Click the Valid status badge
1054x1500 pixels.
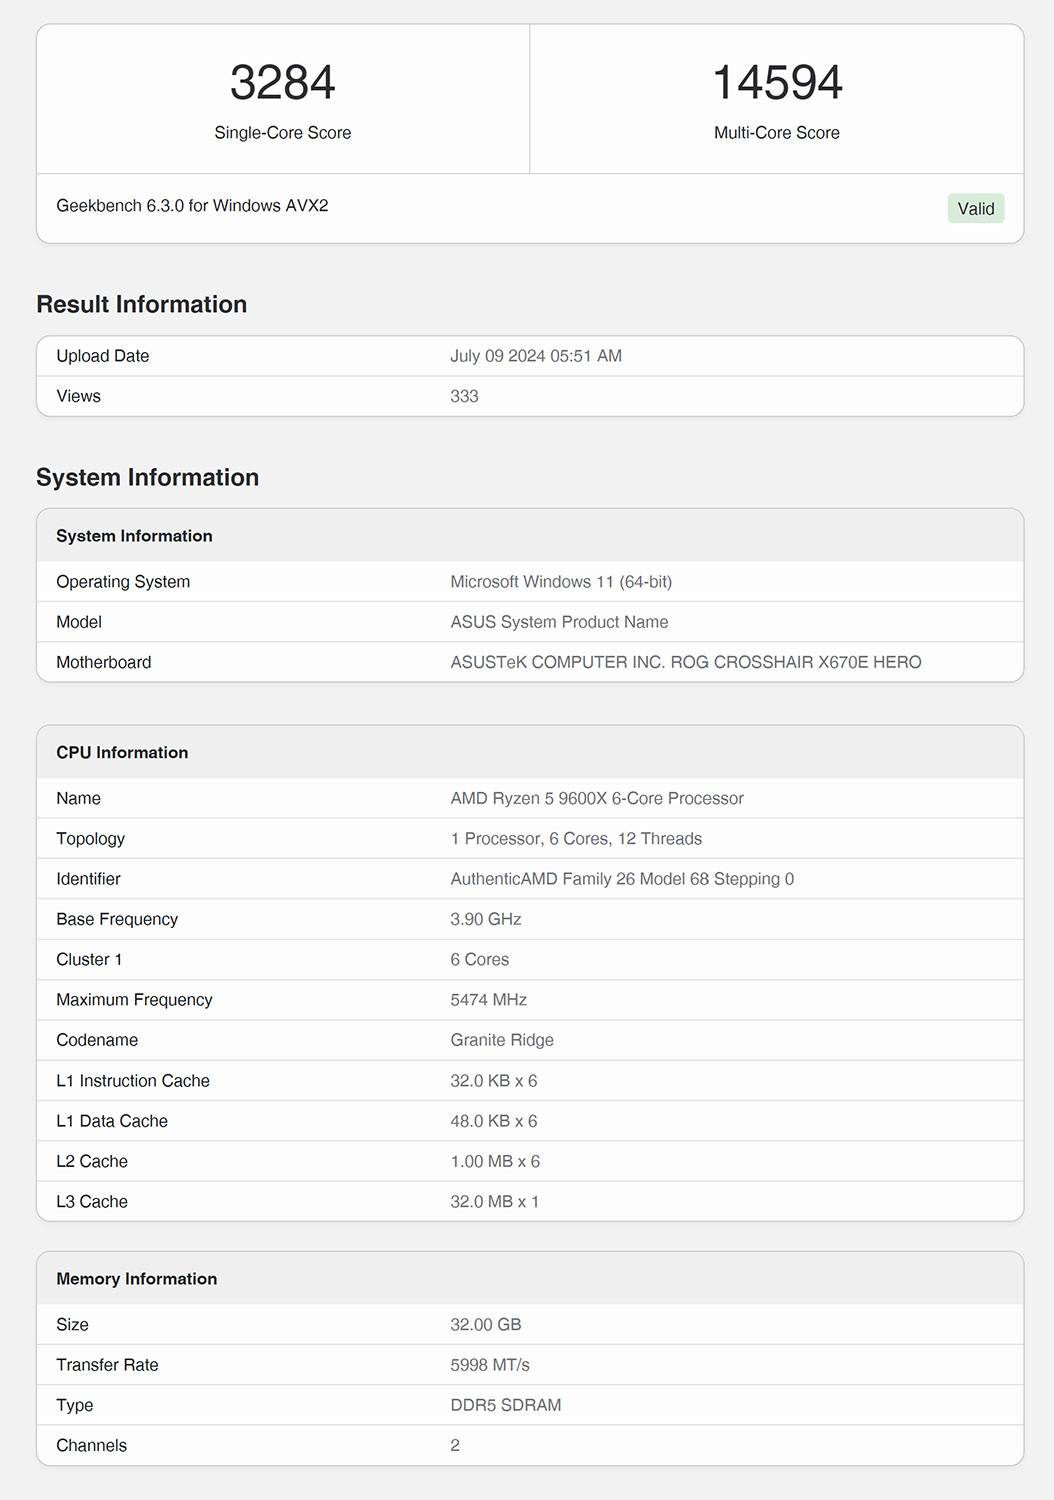tap(976, 208)
